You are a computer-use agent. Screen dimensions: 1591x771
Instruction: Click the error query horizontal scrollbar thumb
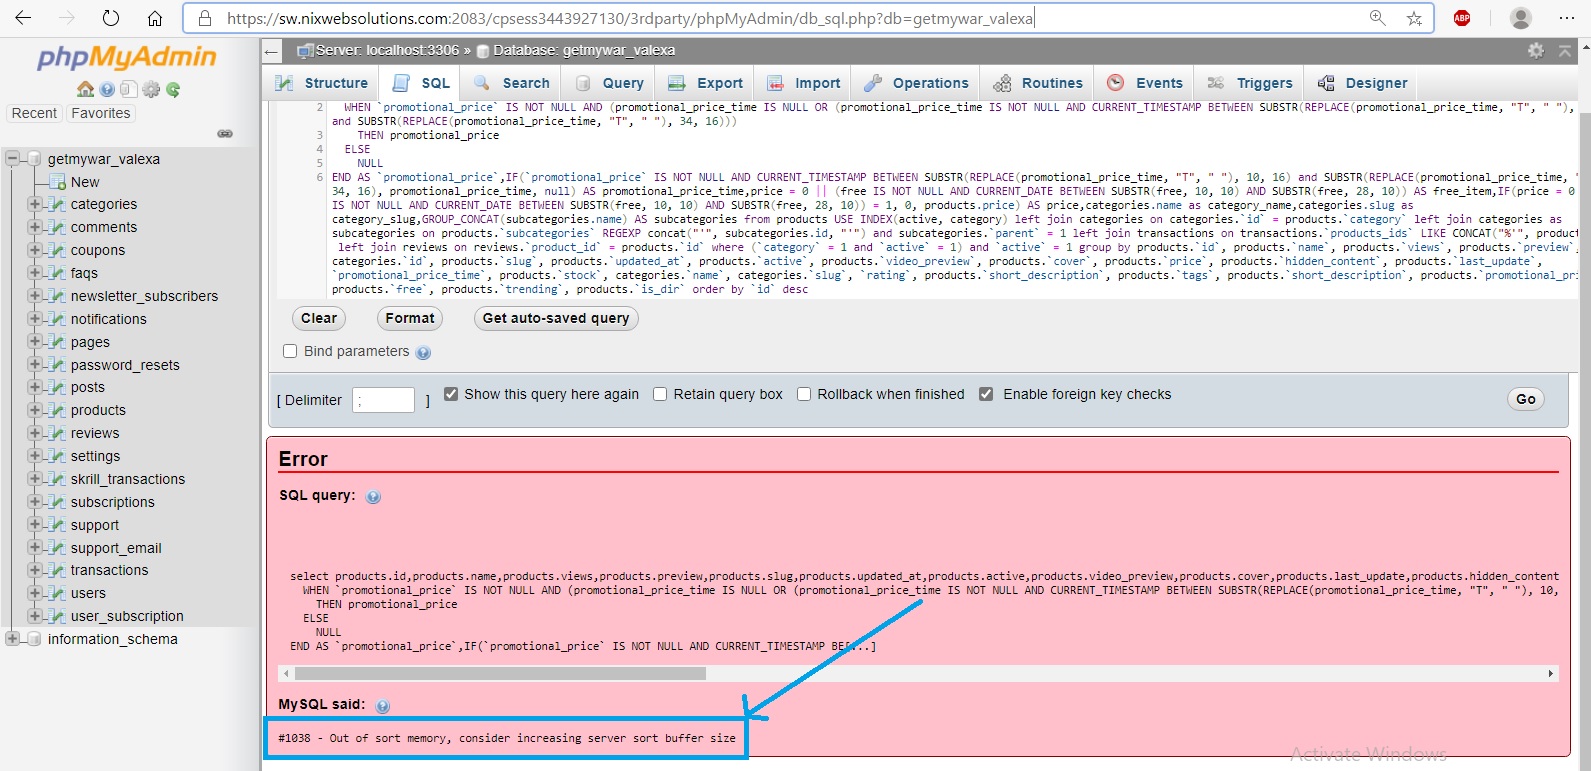click(x=500, y=673)
